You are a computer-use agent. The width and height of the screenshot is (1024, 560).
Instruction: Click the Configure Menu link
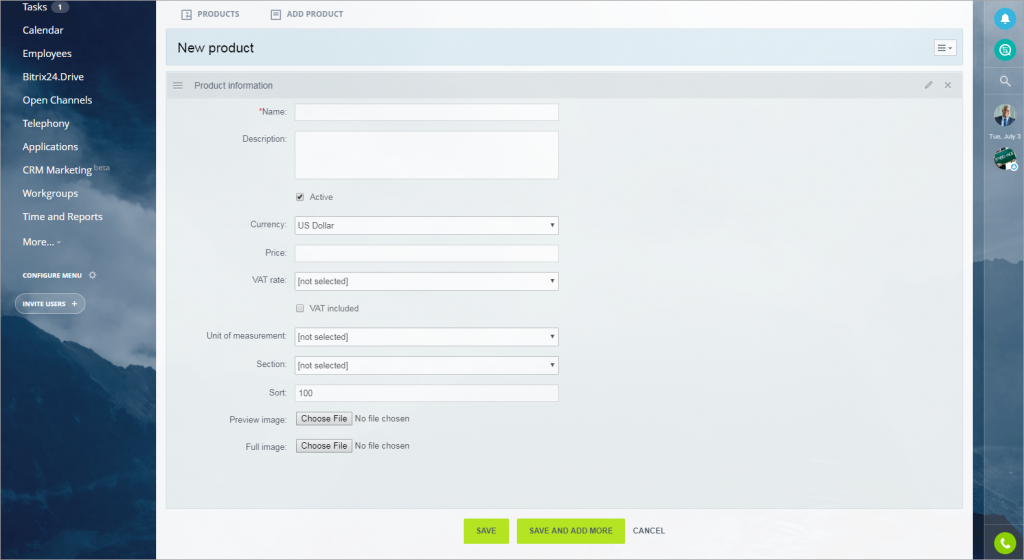(52, 275)
